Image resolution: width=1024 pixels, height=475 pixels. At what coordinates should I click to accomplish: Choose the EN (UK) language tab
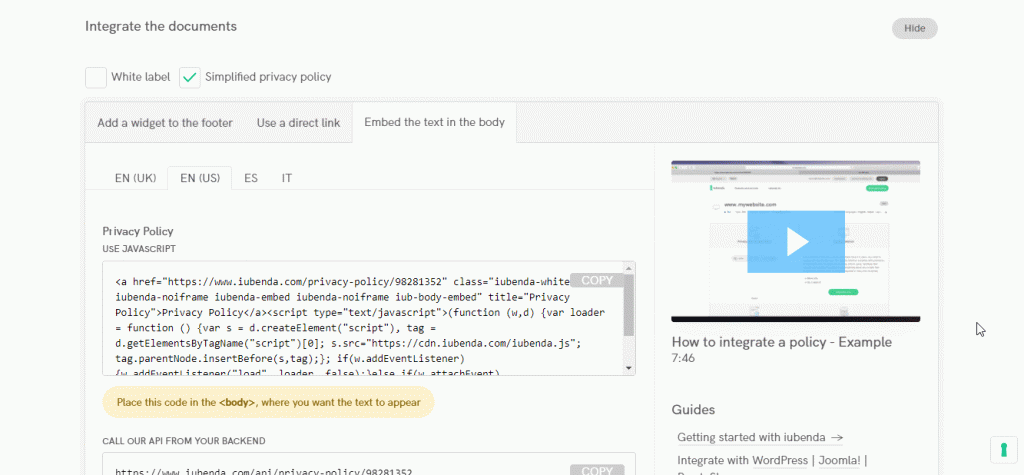pos(135,178)
